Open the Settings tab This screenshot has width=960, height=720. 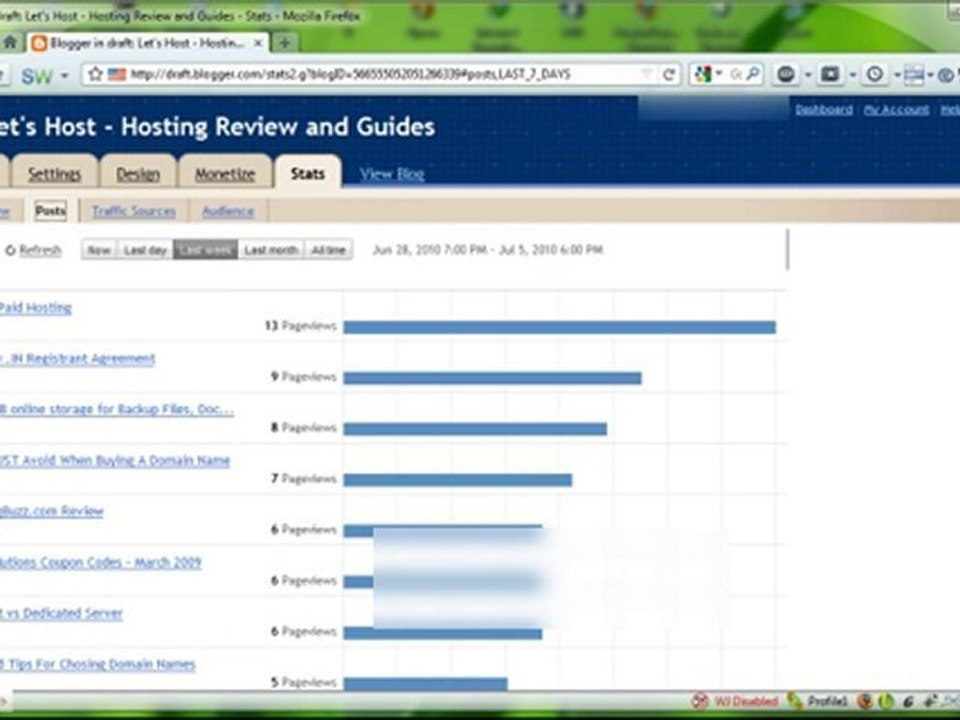(x=54, y=174)
